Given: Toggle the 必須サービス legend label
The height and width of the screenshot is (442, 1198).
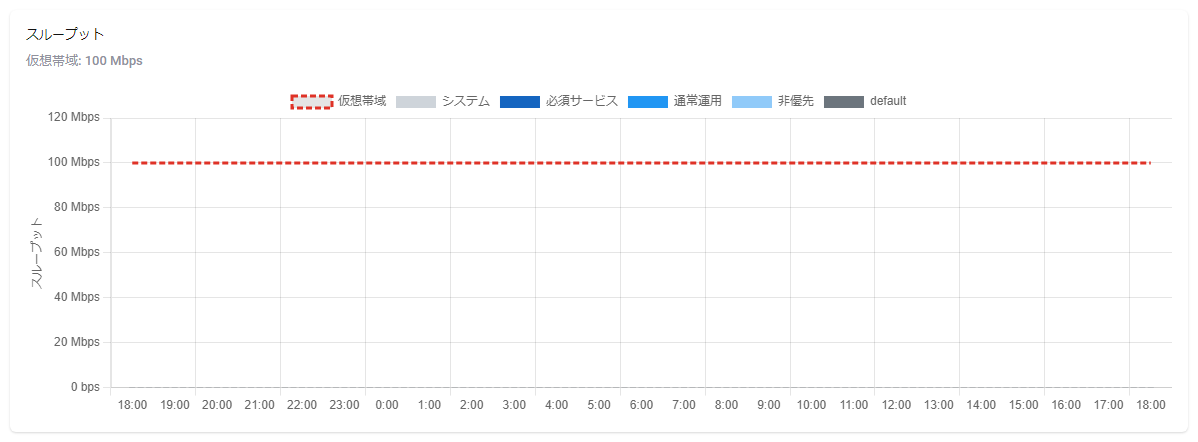Looking at the screenshot, I should coord(582,101).
